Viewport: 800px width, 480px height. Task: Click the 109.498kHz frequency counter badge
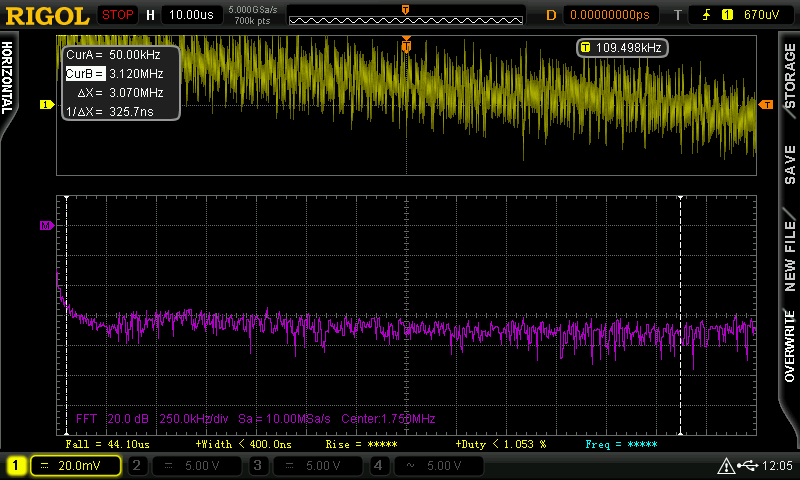pos(622,47)
